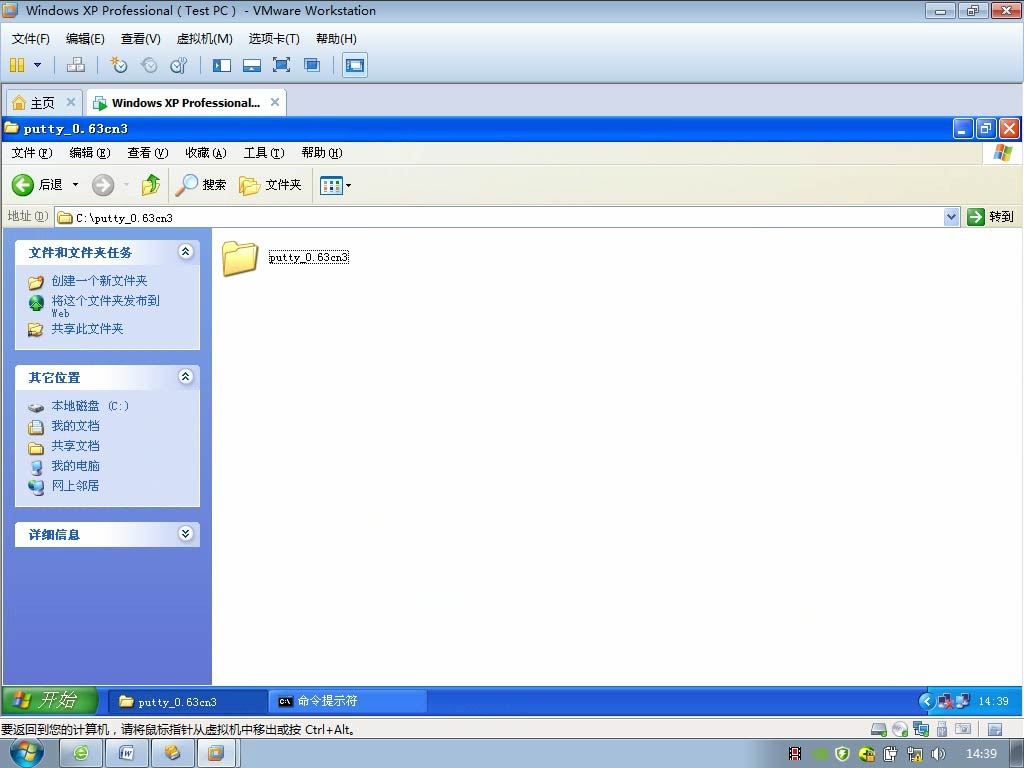Expand the 详细信息 panel

click(185, 534)
